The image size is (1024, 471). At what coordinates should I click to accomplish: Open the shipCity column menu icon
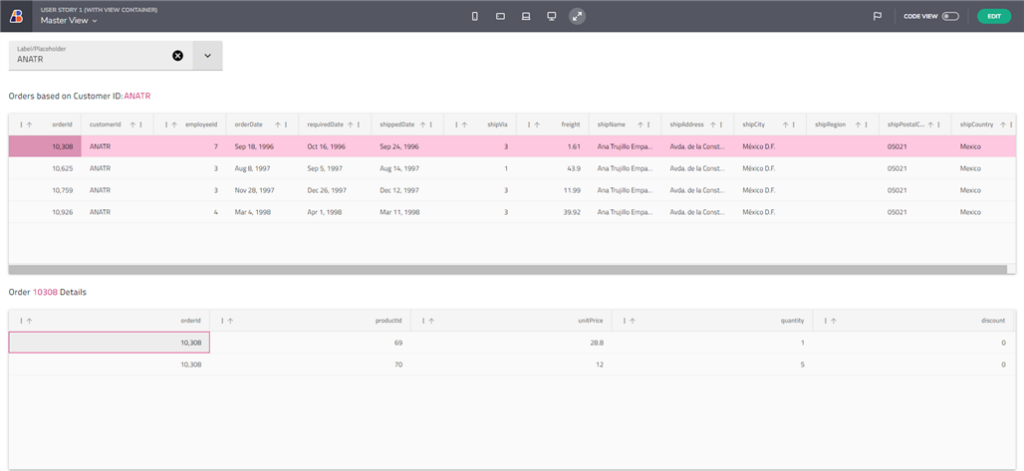pos(793,124)
